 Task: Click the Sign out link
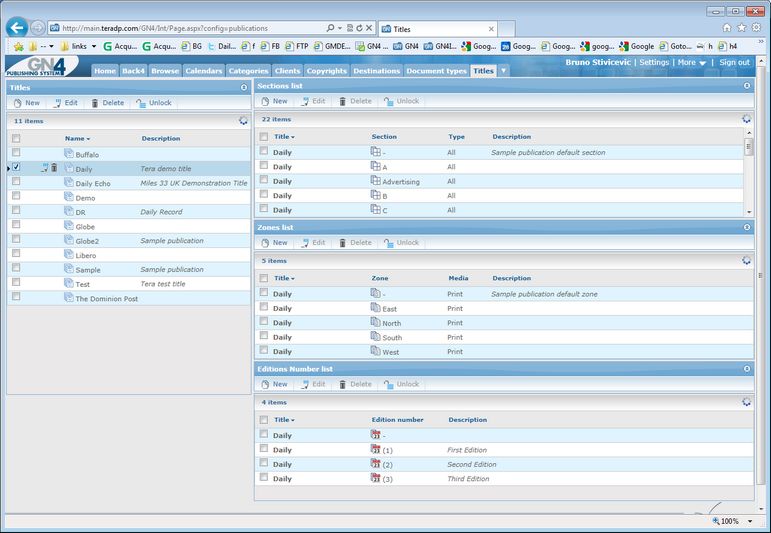pyautogui.click(x=735, y=62)
